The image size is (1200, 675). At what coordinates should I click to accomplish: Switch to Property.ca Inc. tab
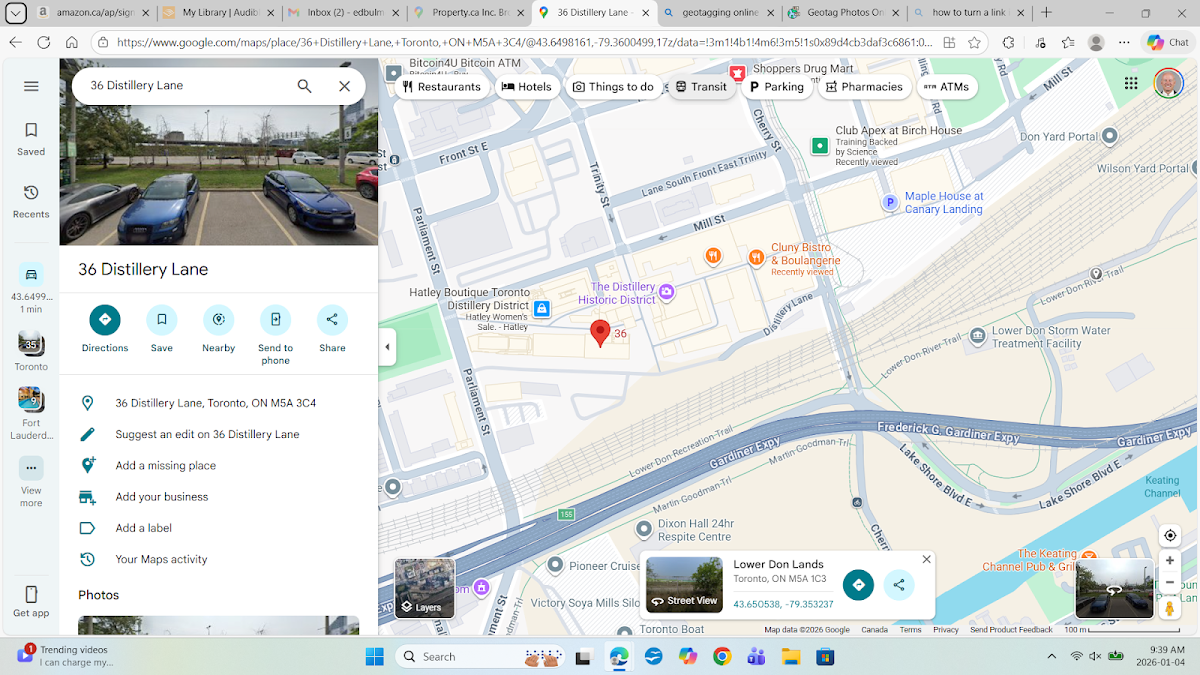[x=467, y=13]
